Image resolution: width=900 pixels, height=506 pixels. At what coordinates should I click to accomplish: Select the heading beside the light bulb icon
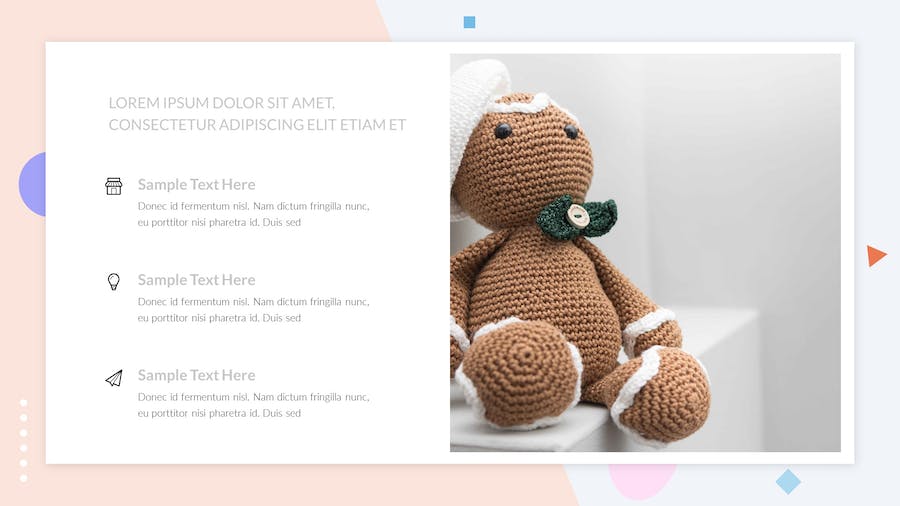coord(196,280)
